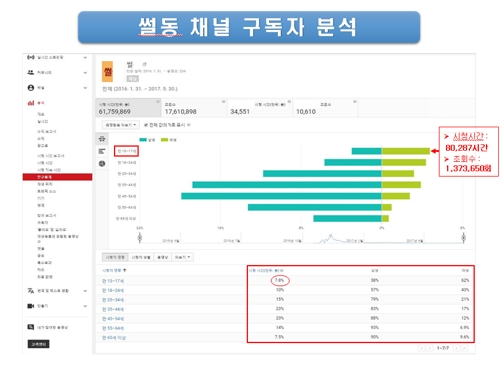
Task: Open the red analytics bar chart icon
Action: click(31, 103)
